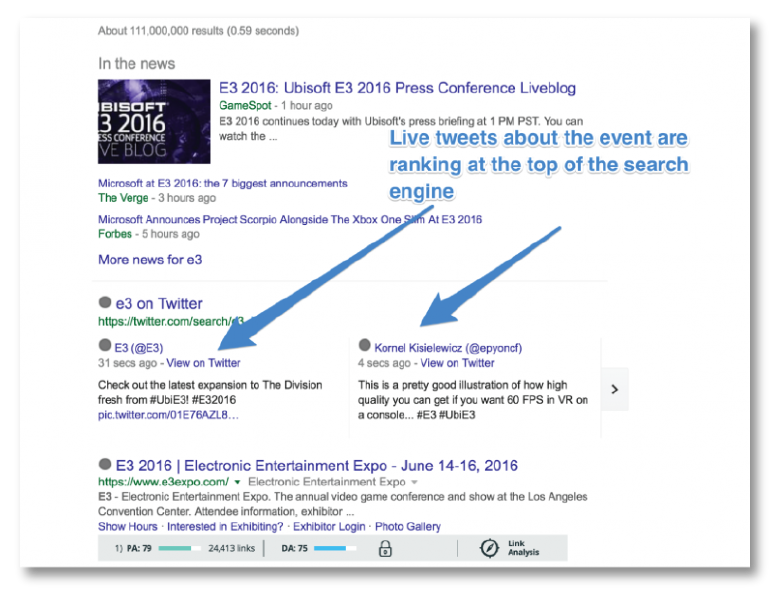Viewport: 770px width, 596px height.
Task: Expand the gray arrow after Electronic Entertainment Expo
Action: [414, 482]
